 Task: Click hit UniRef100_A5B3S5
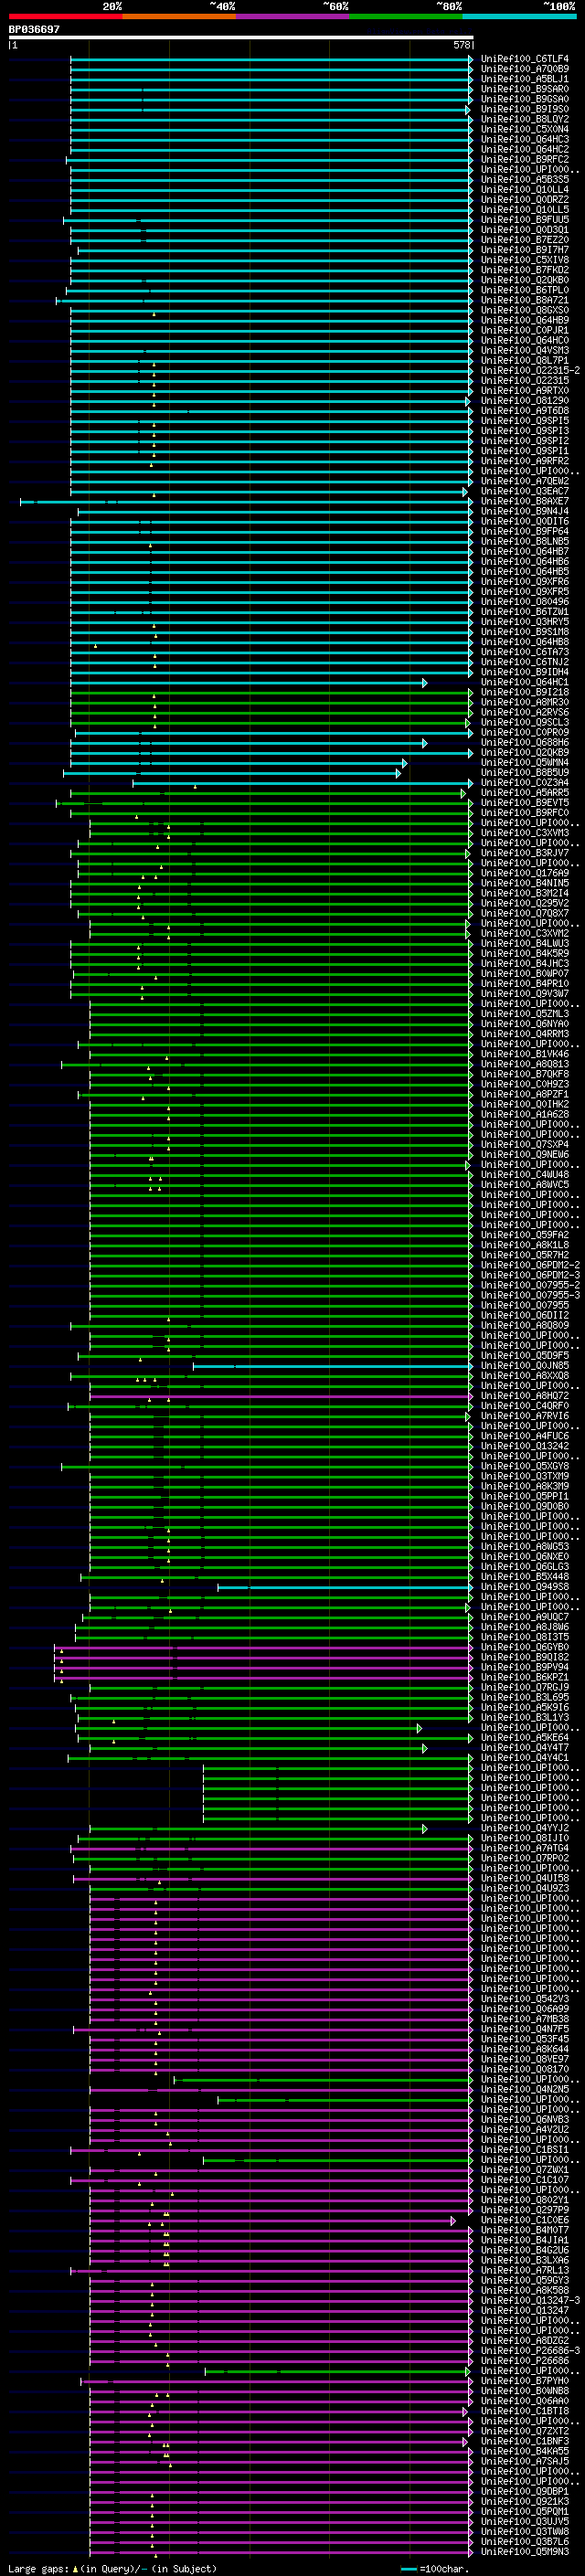[525, 180]
